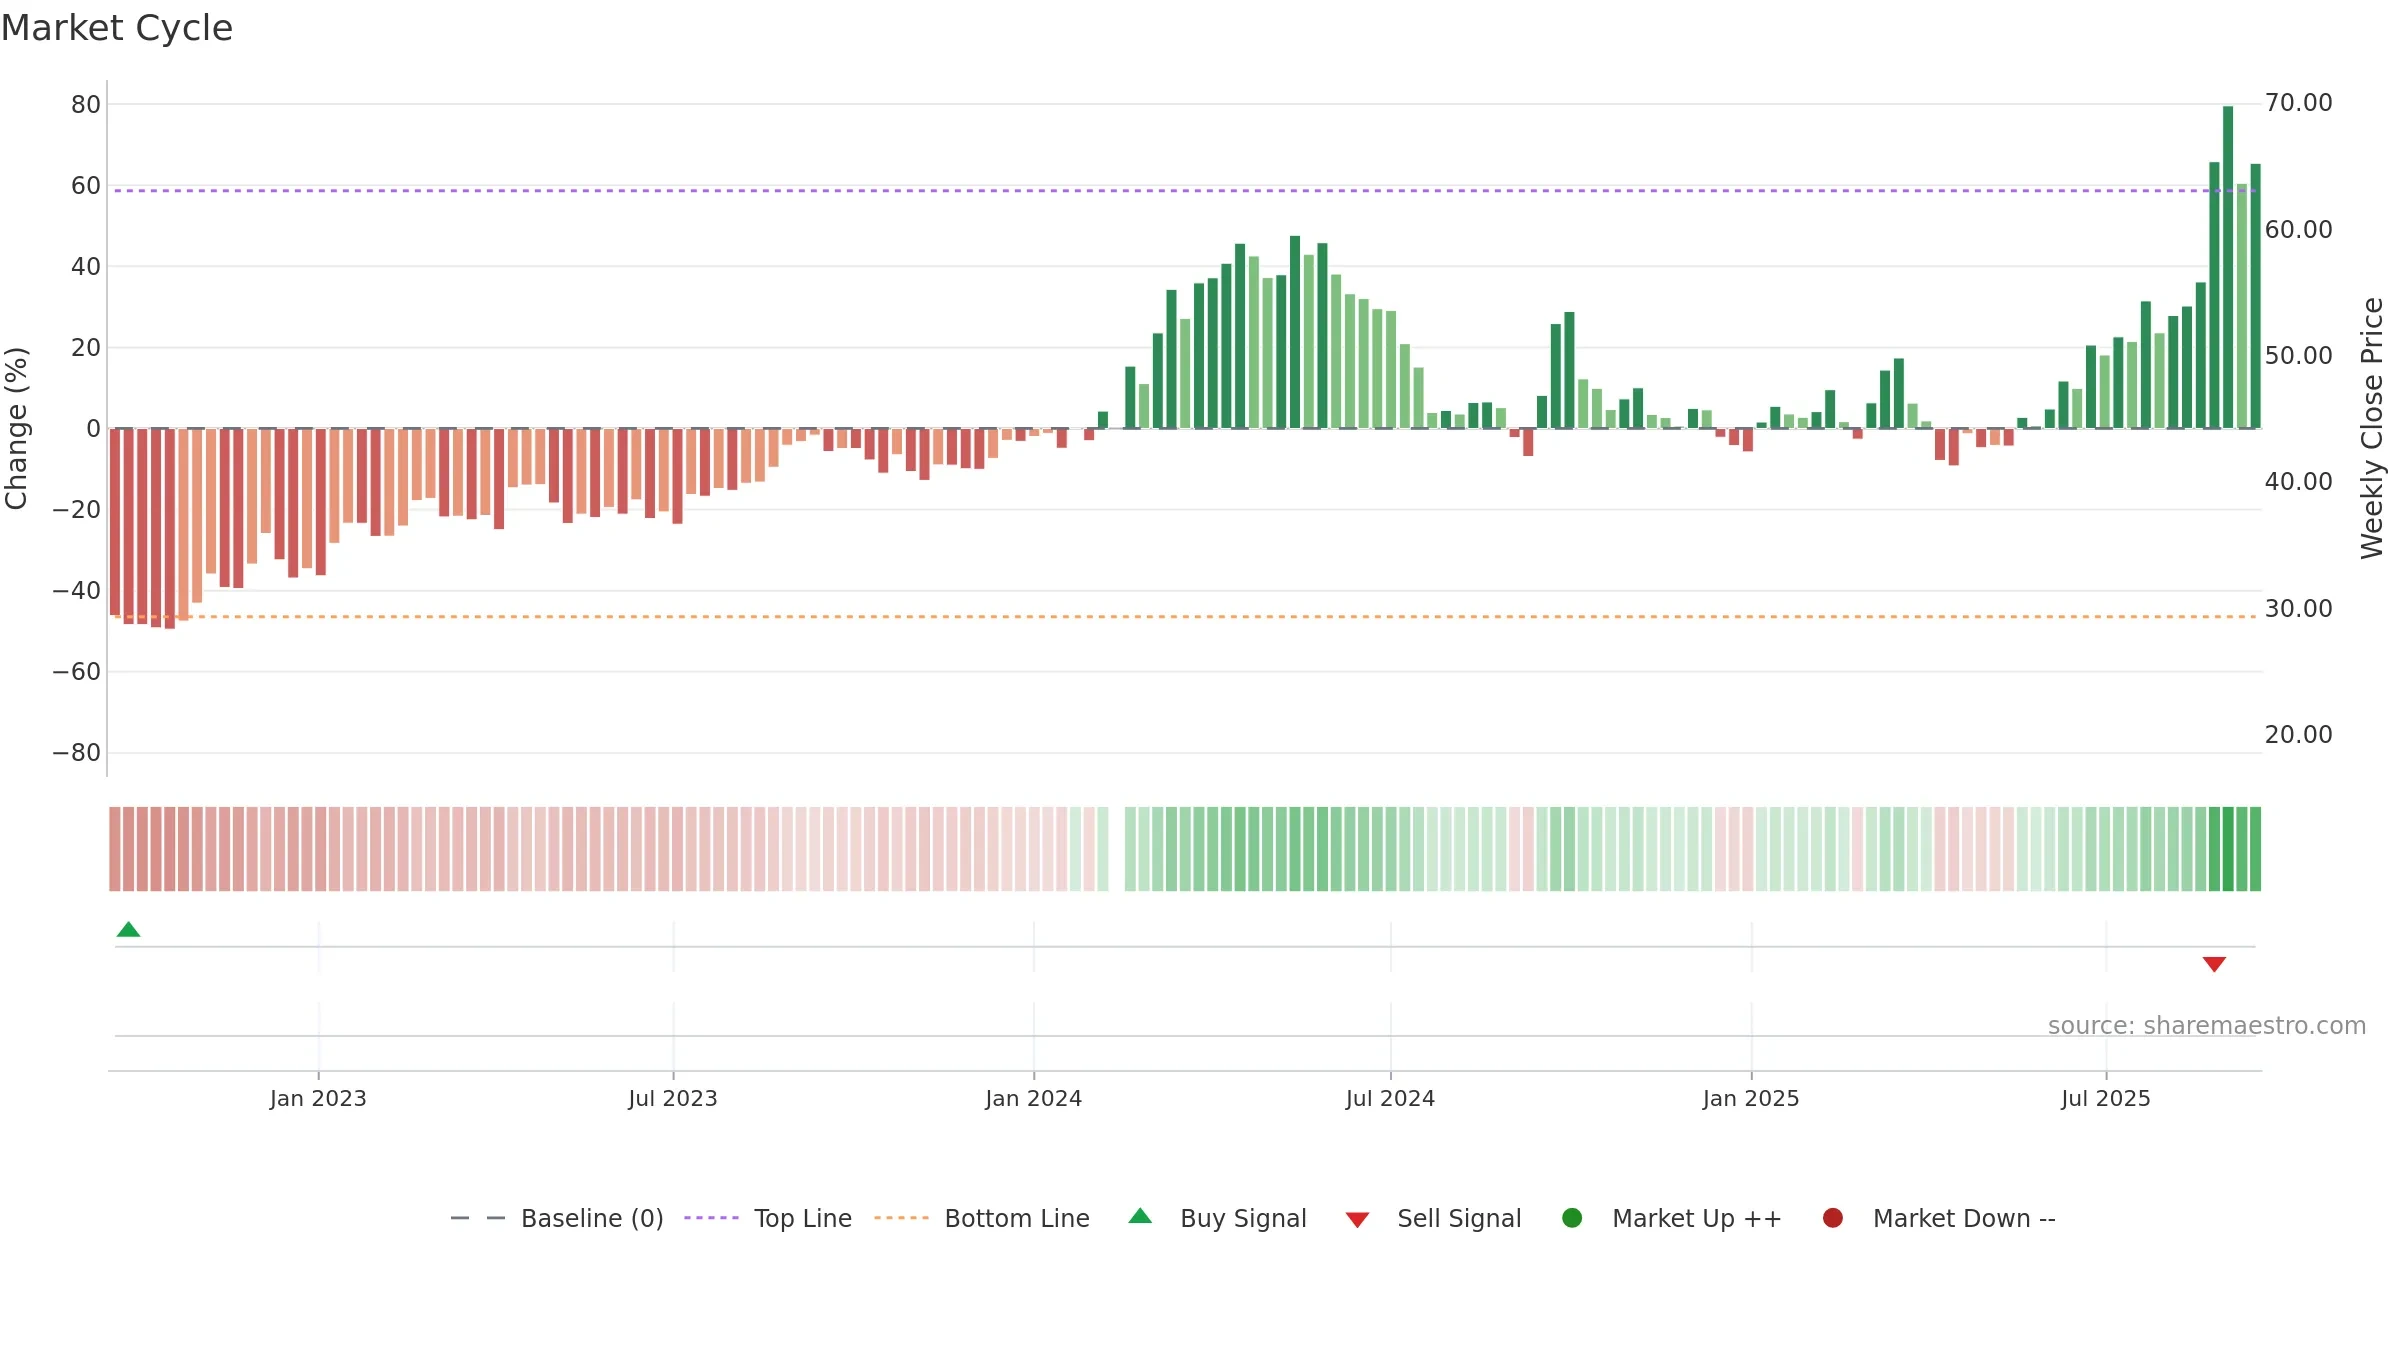Click the Jan 2023 axis label
Screen dimensions: 2400x1350
click(318, 1098)
